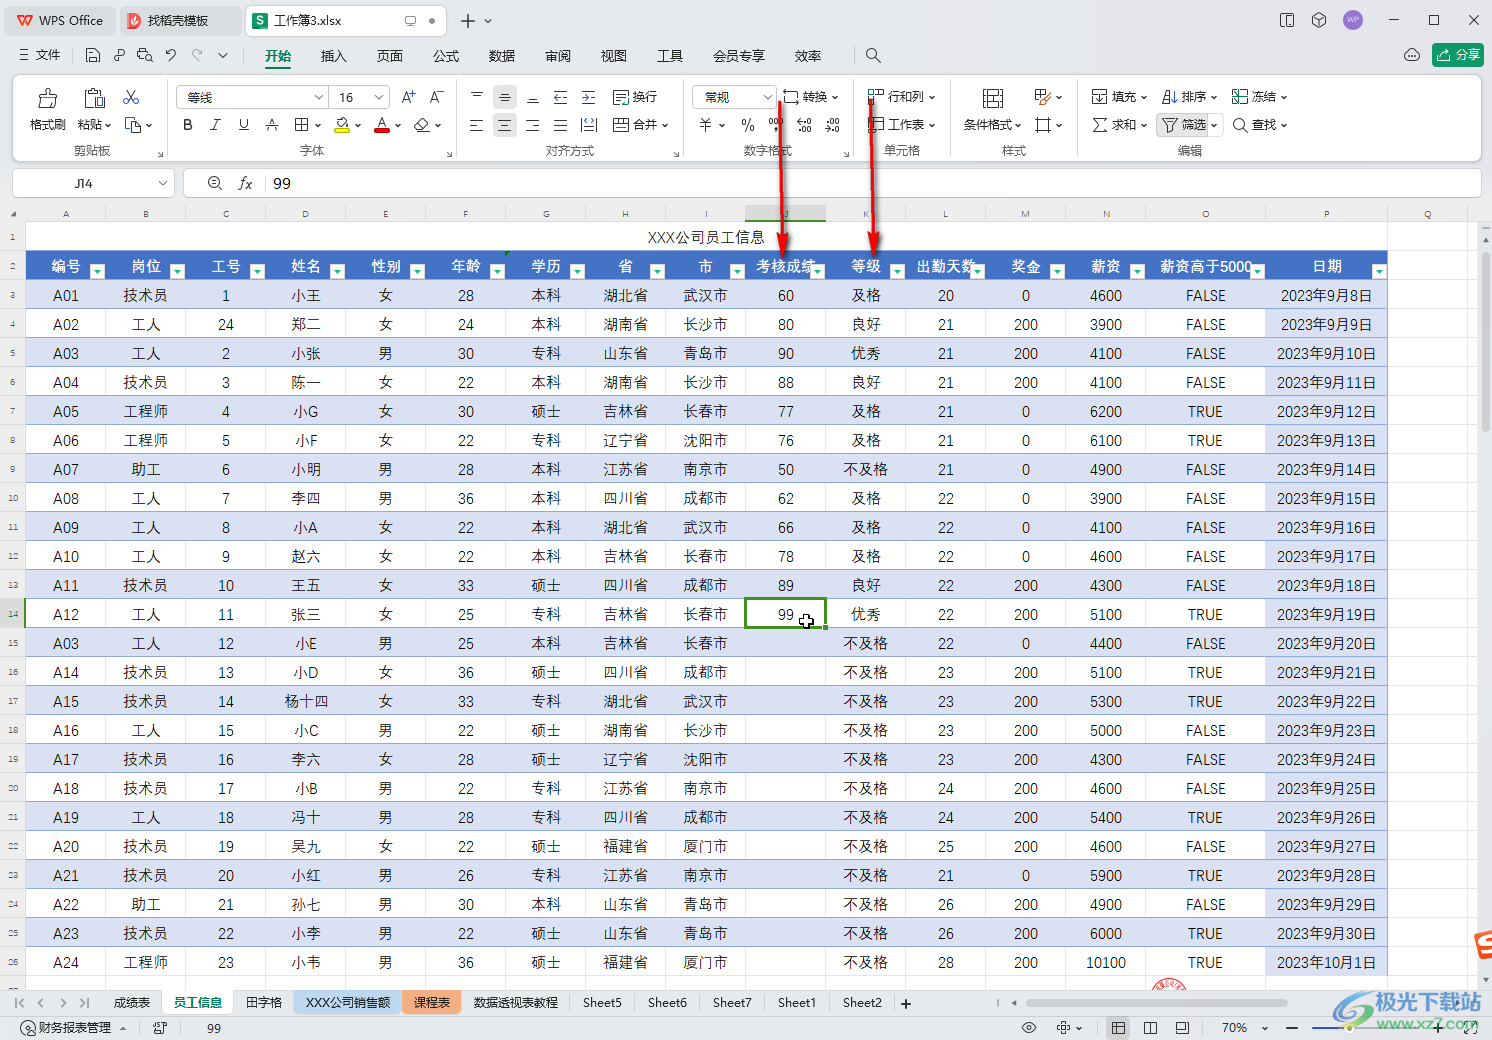The height and width of the screenshot is (1040, 1492).
Task: Click the Cut scissors icon
Action: (x=131, y=97)
